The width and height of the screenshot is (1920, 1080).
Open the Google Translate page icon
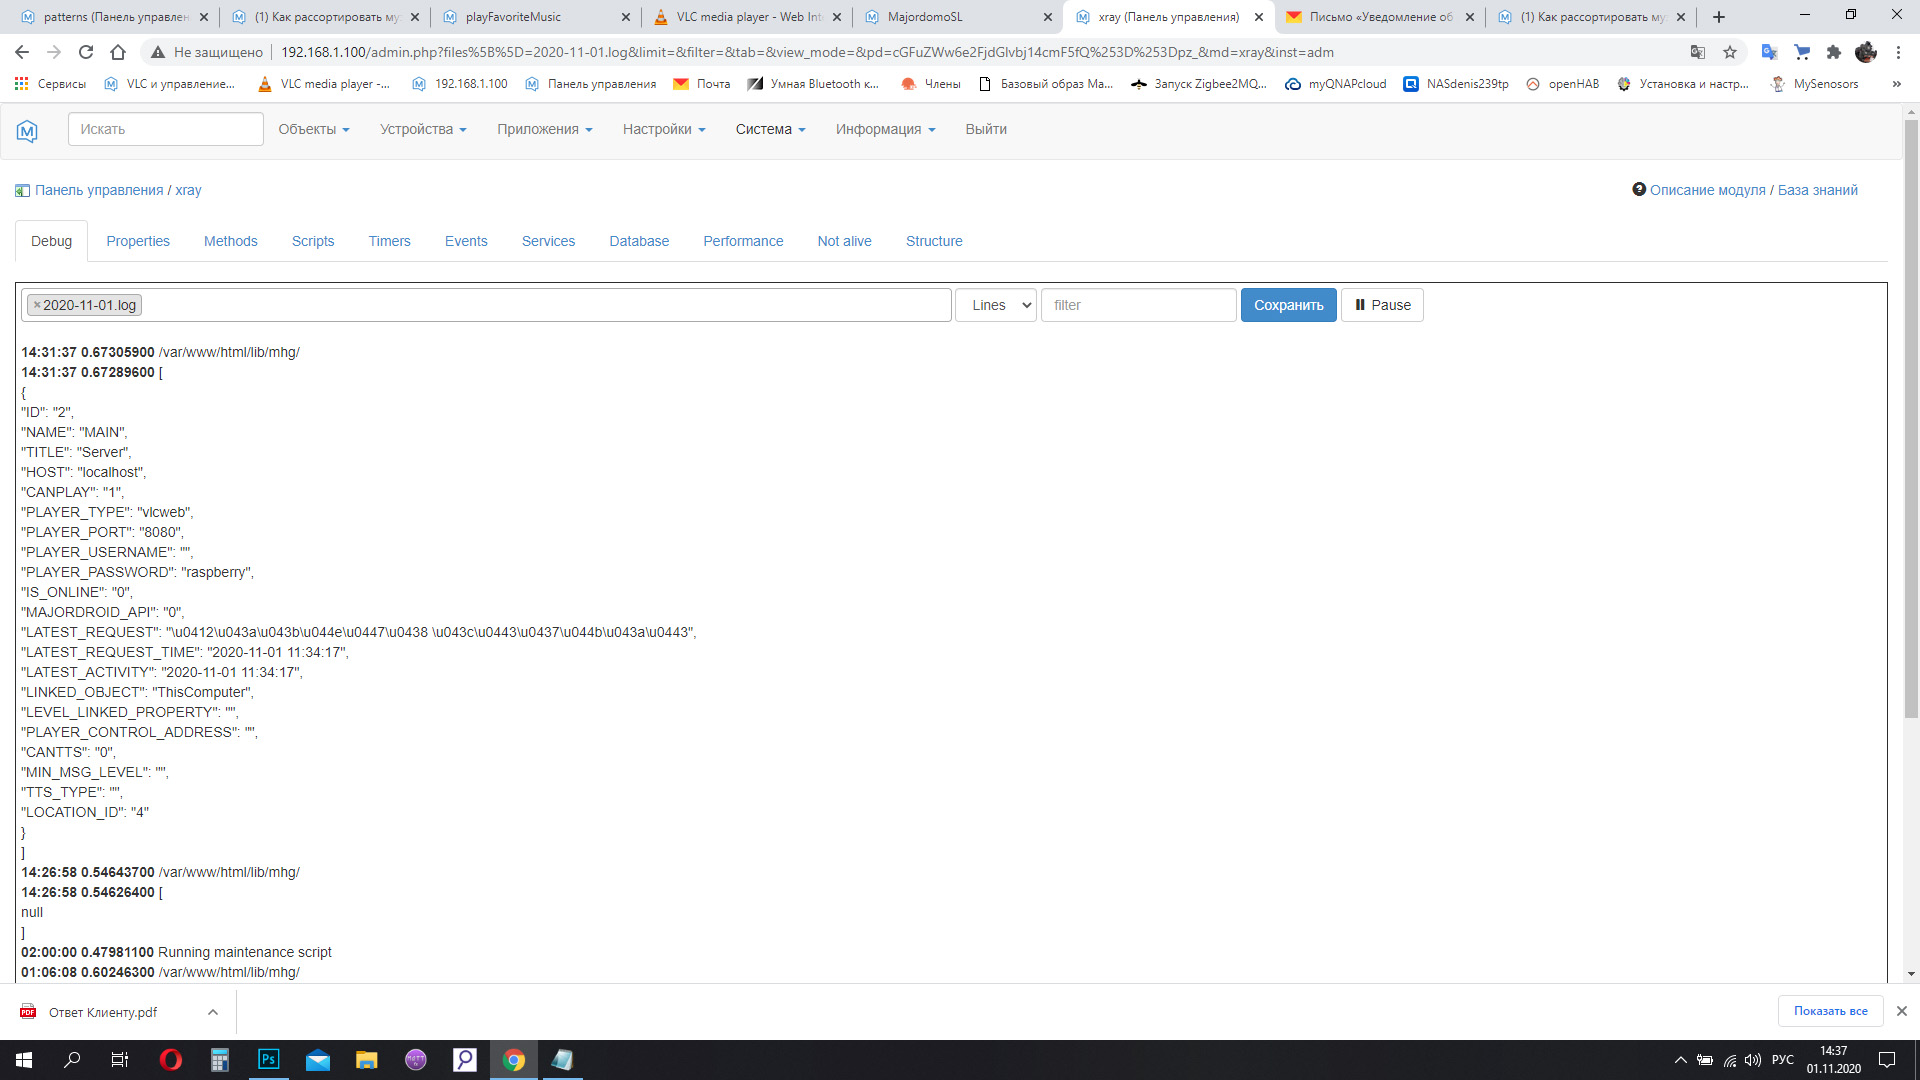point(1697,52)
